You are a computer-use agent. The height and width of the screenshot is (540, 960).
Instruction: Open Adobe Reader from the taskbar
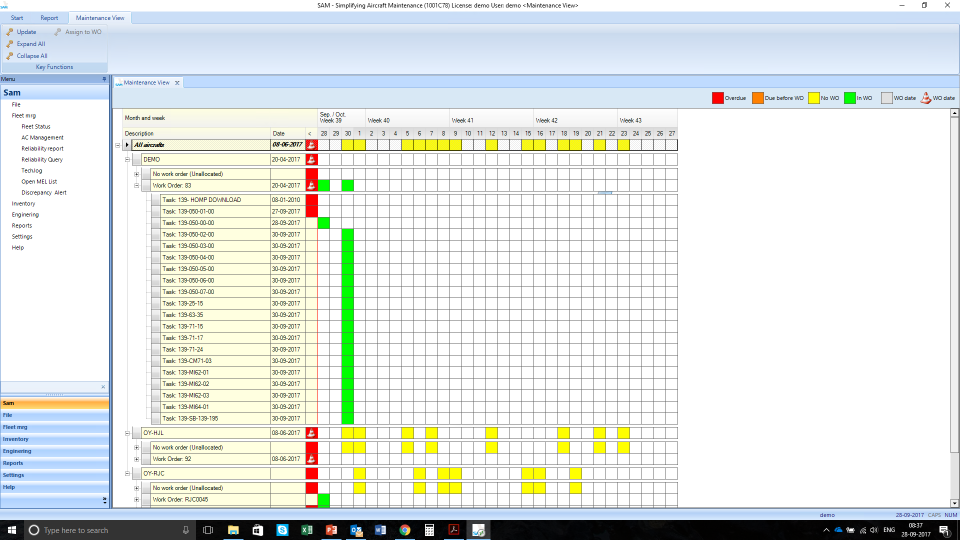(x=454, y=530)
